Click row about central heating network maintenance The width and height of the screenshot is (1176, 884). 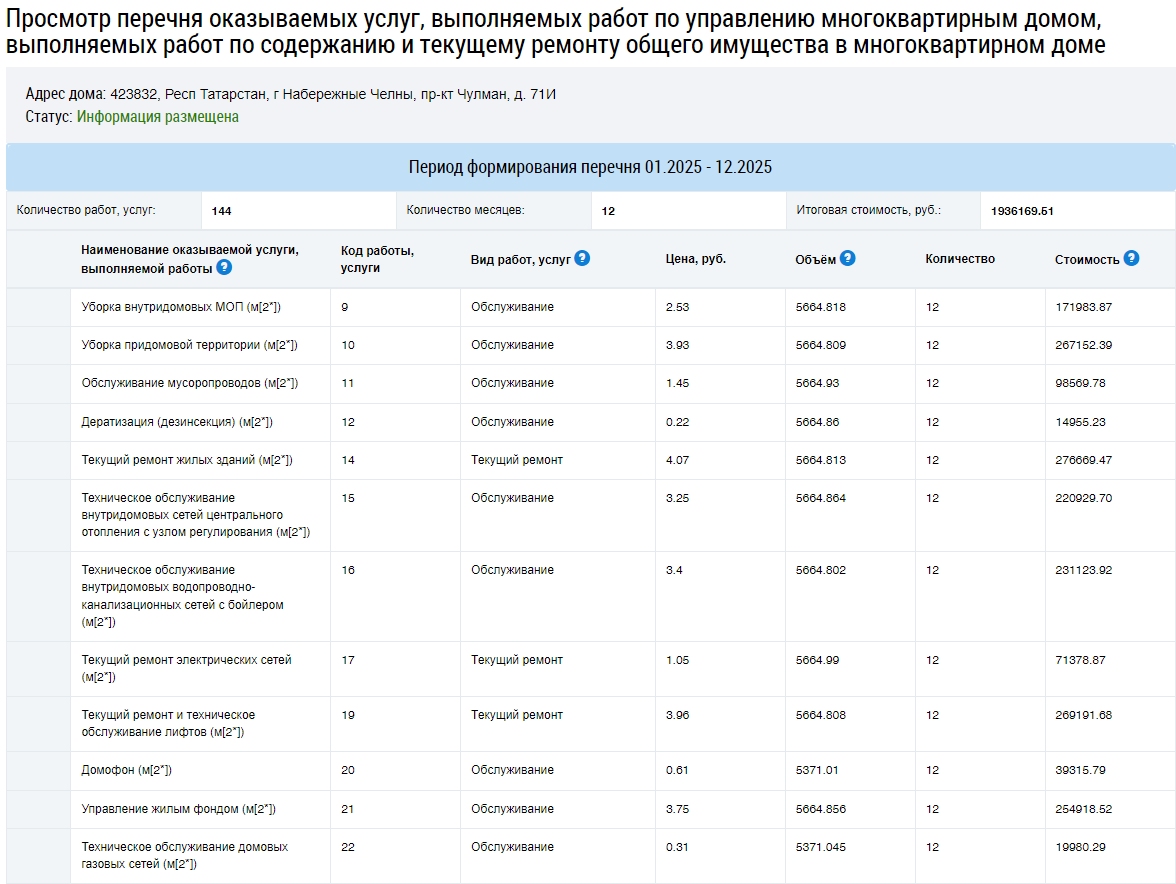[x=590, y=515]
